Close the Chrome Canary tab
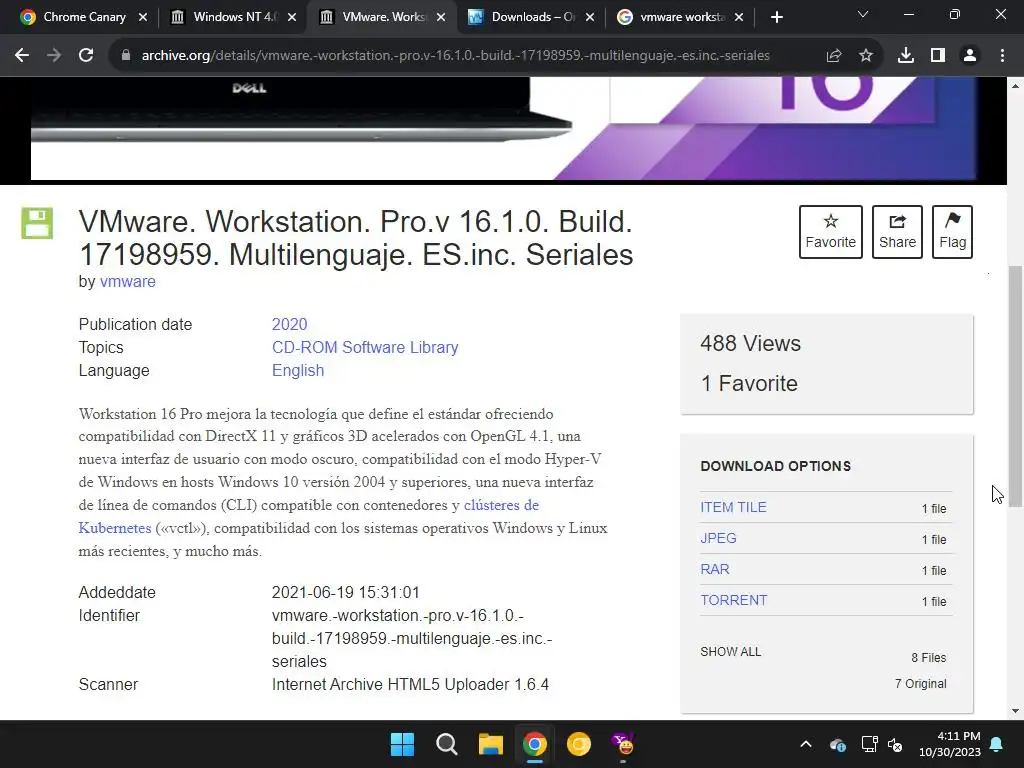 point(143,17)
